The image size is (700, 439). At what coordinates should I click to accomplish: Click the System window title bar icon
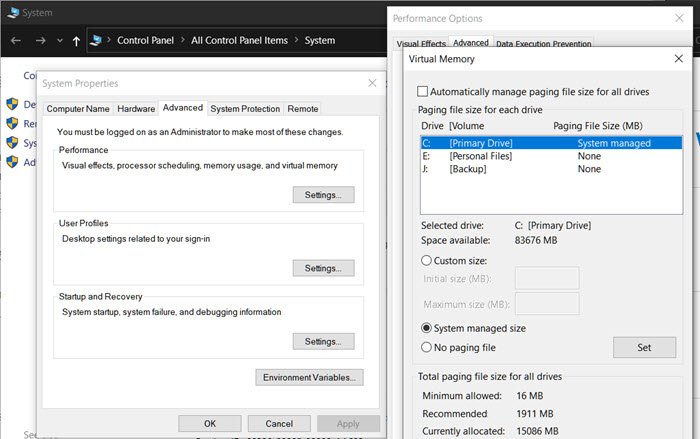tap(10, 13)
